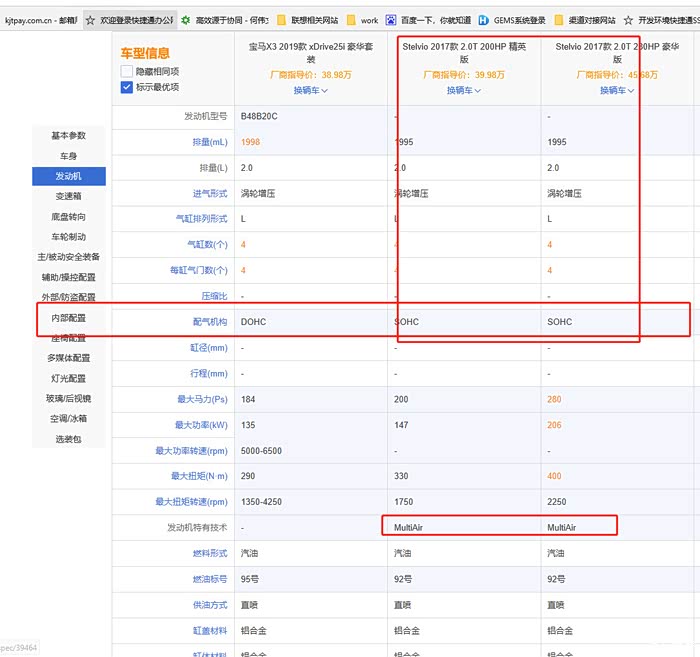The height and width of the screenshot is (657, 700).
Task: Click the GEMS系统登录 bookmark icon
Action: [484, 20]
